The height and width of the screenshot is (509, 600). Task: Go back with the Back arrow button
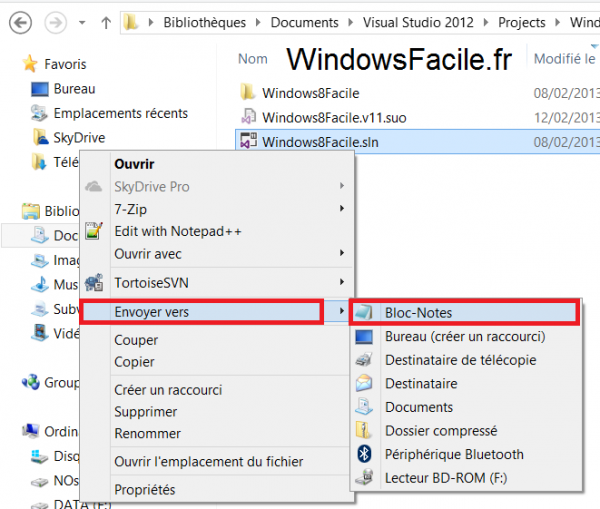coord(20,23)
